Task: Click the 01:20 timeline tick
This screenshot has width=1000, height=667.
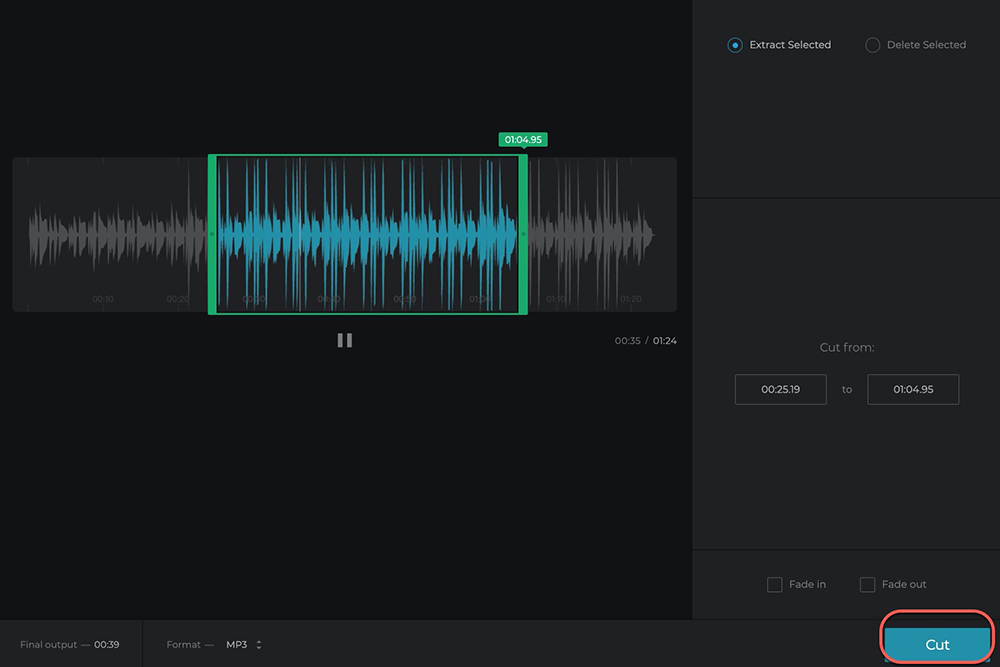Action: point(630,299)
